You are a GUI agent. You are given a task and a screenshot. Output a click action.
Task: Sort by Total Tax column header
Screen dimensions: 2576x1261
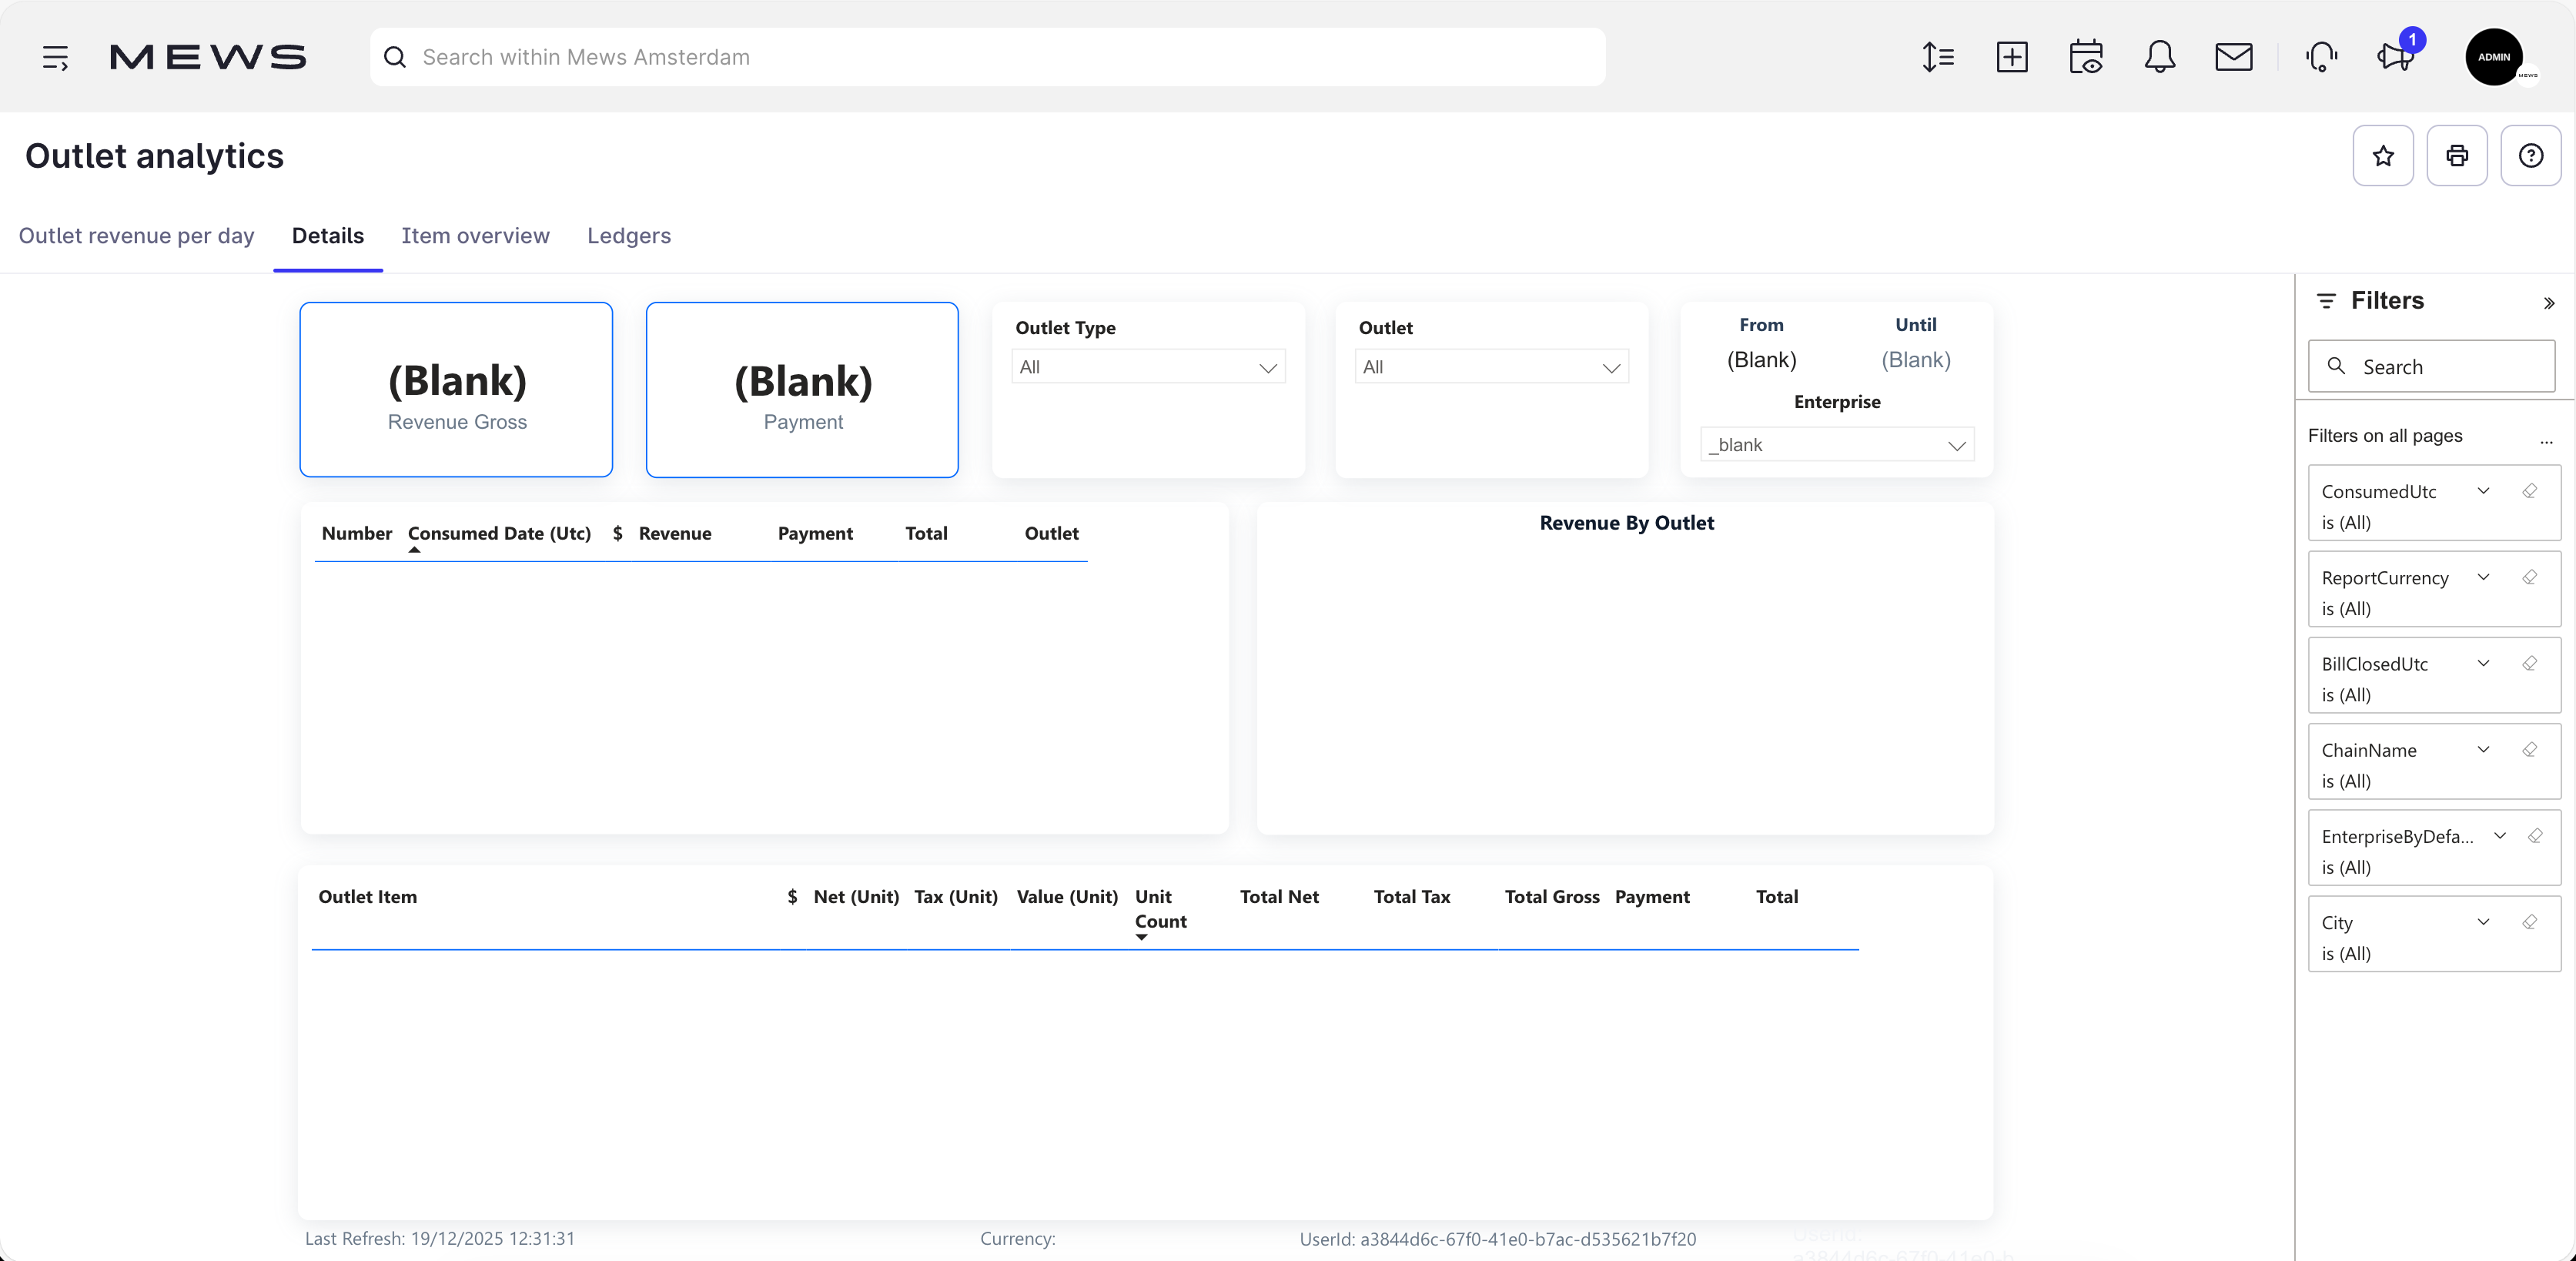click(x=1412, y=897)
